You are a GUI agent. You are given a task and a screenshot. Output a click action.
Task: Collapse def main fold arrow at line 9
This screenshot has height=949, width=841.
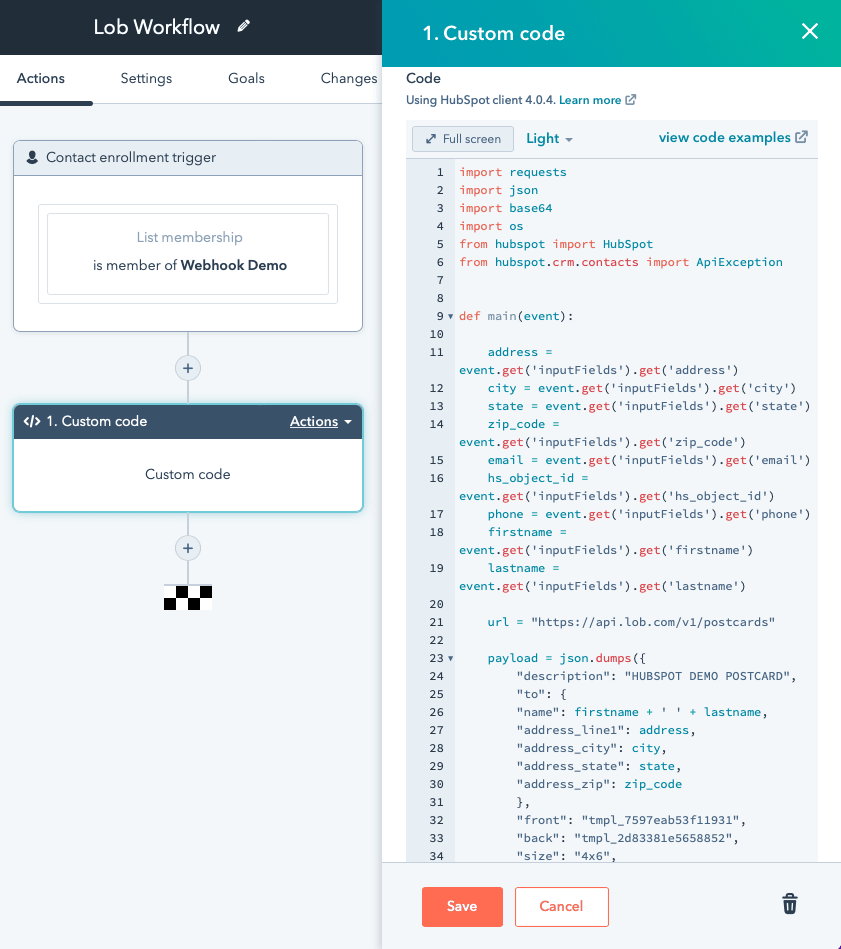tap(450, 317)
